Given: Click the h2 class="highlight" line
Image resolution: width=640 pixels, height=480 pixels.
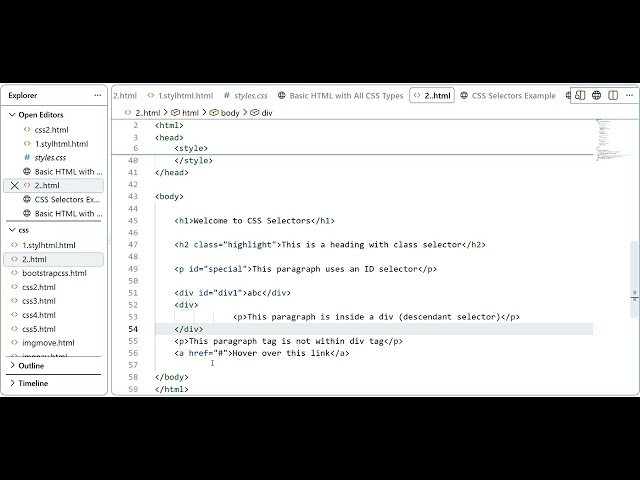Looking at the screenshot, I should [x=330, y=244].
